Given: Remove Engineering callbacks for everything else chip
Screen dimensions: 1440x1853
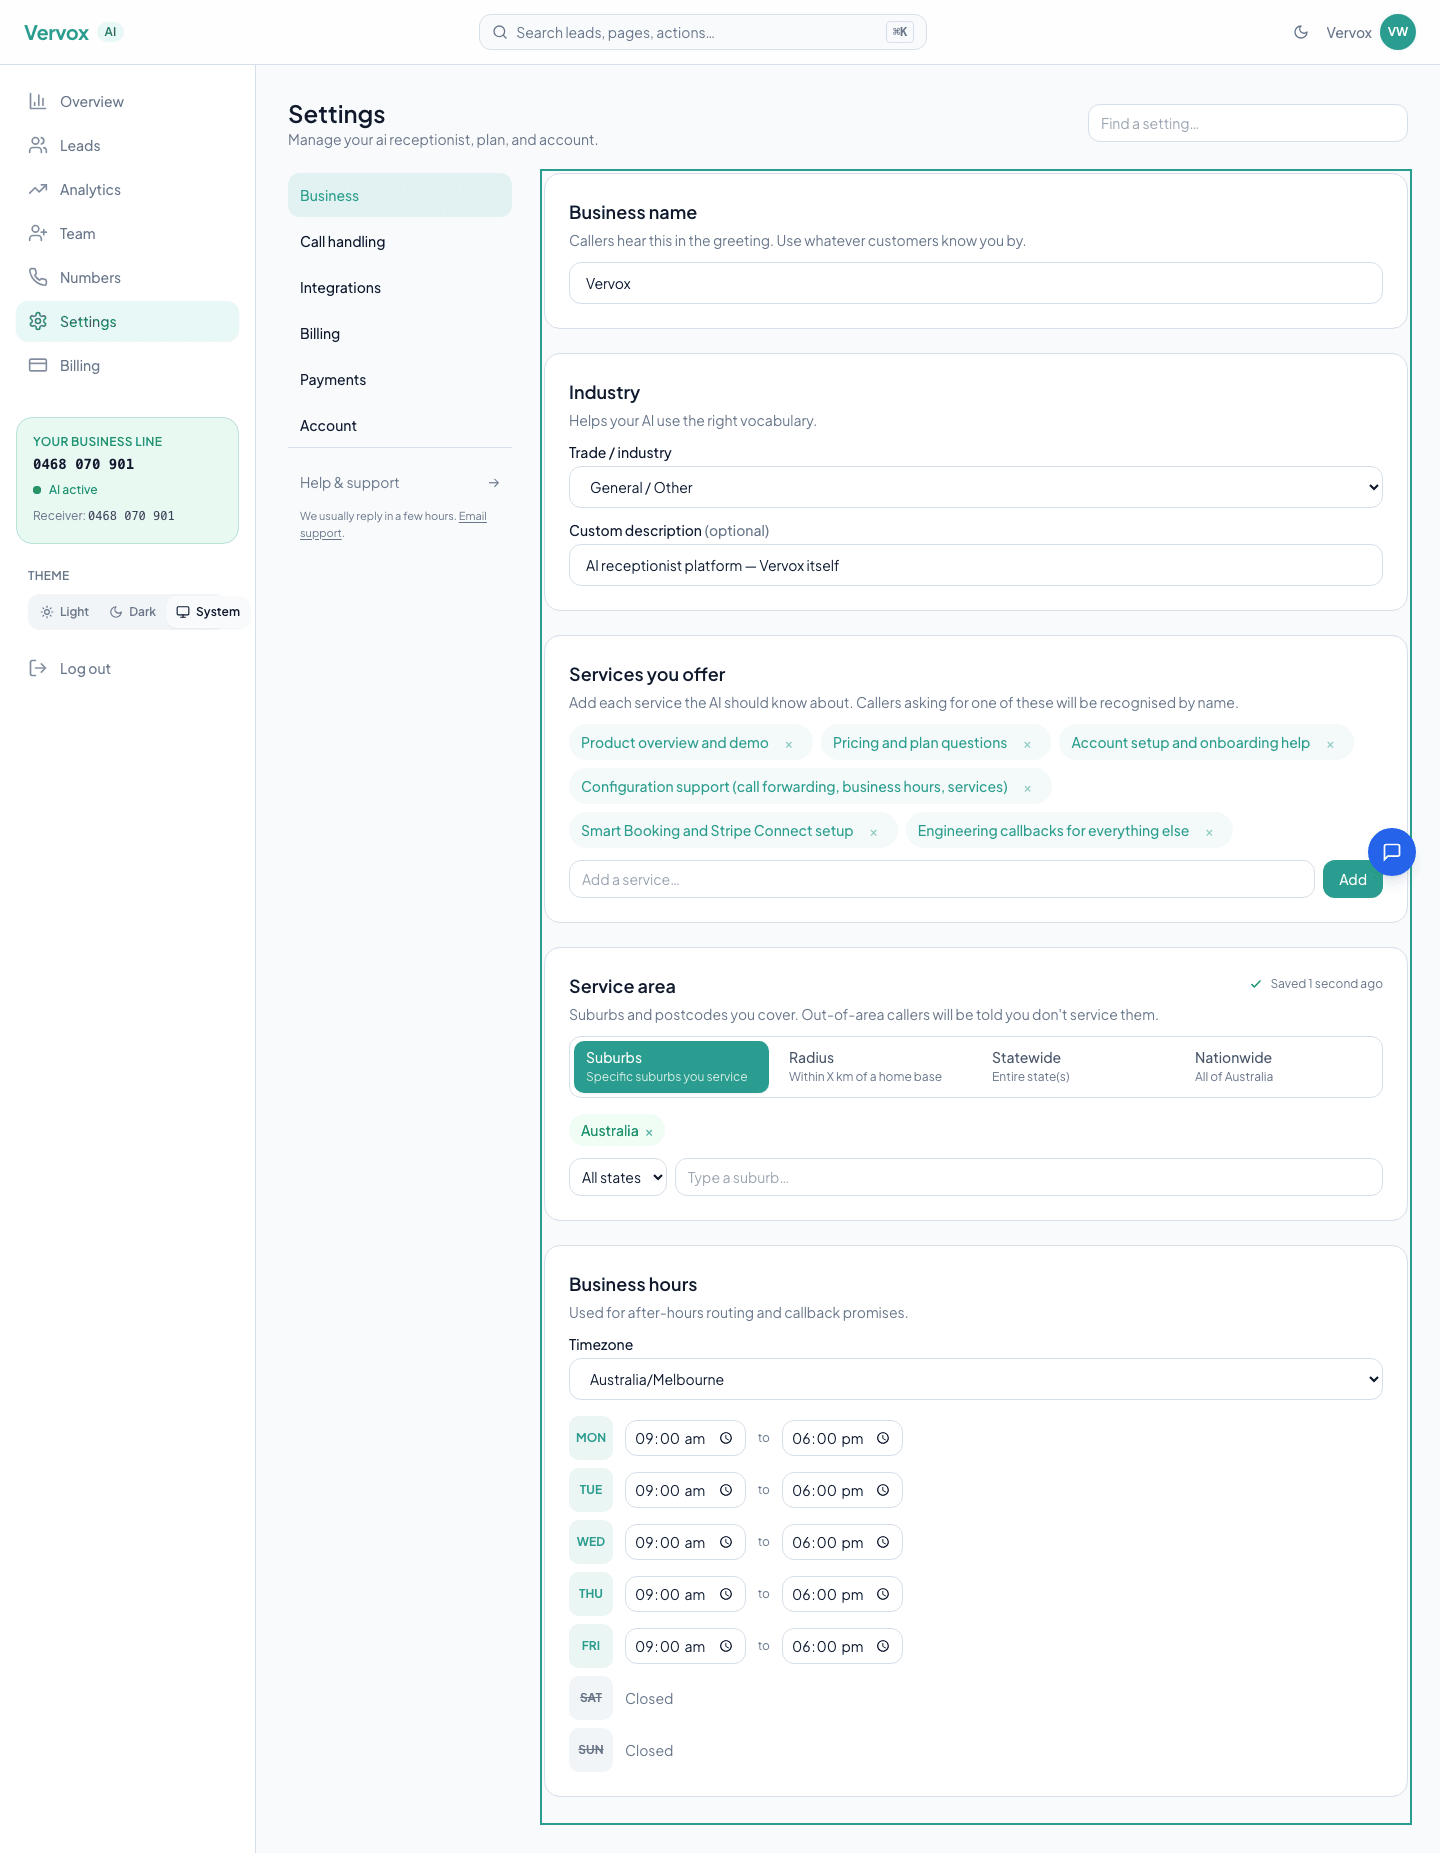Looking at the screenshot, I should (1209, 832).
